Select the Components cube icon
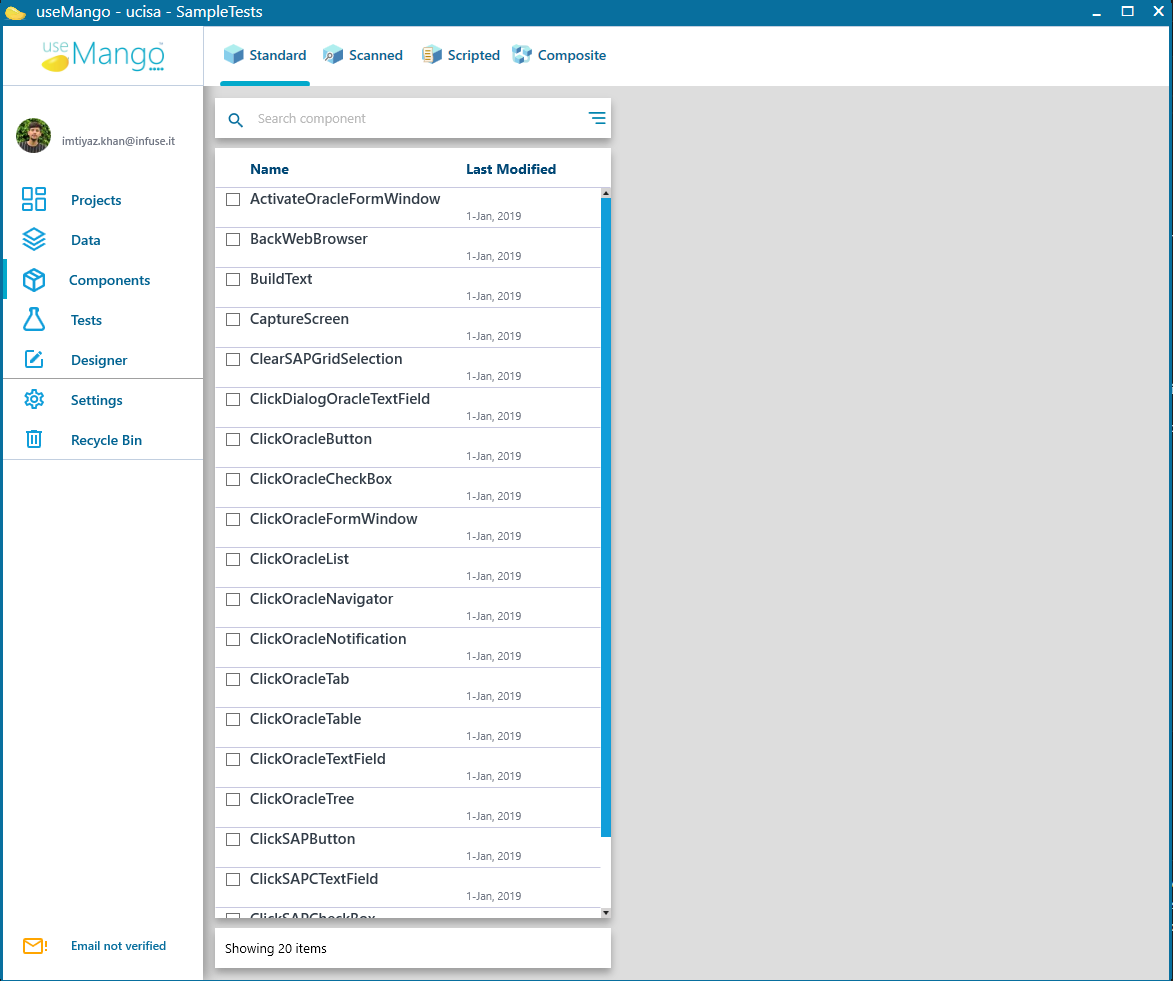The height and width of the screenshot is (981, 1173). click(34, 280)
